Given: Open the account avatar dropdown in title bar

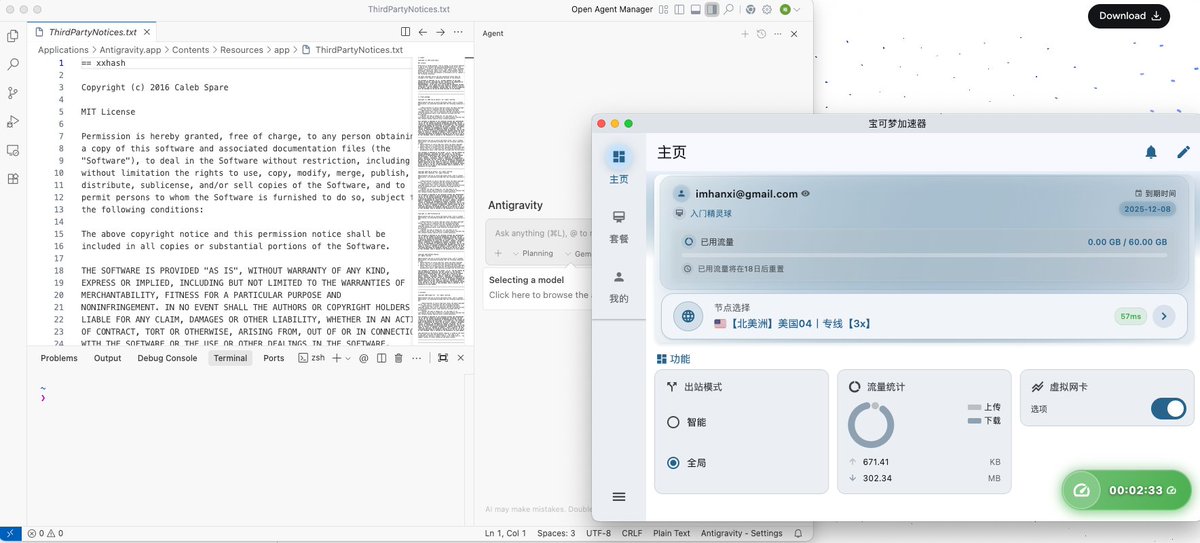Looking at the screenshot, I should pyautogui.click(x=790, y=9).
